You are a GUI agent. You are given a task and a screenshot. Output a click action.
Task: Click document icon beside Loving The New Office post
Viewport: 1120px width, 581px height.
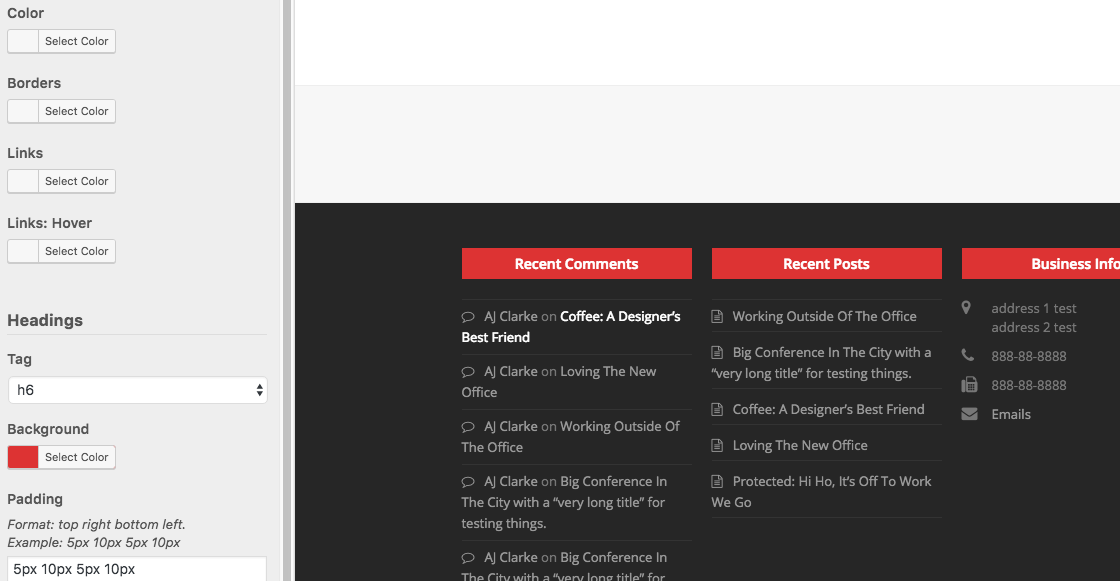click(717, 445)
